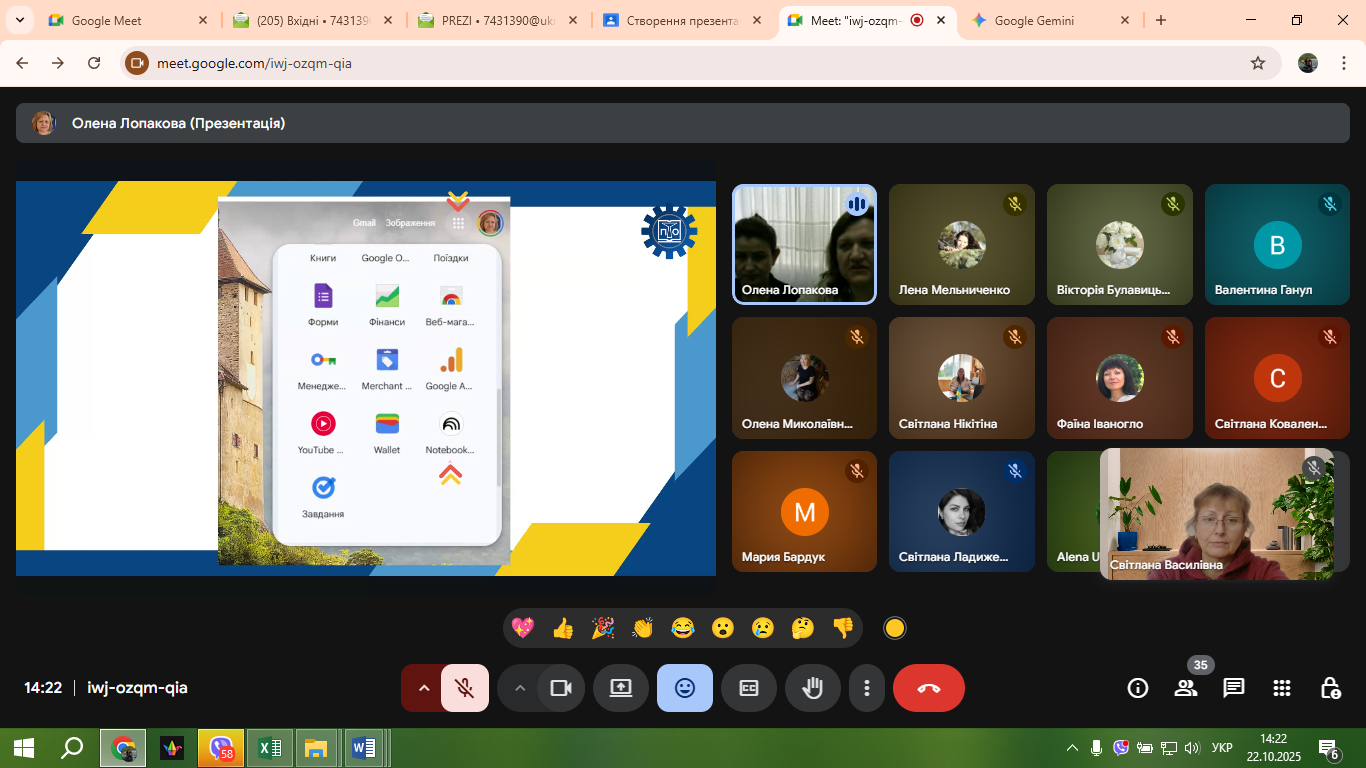The width and height of the screenshot is (1366, 768).
Task: Send the thumbs up reaction
Action: click(x=563, y=628)
